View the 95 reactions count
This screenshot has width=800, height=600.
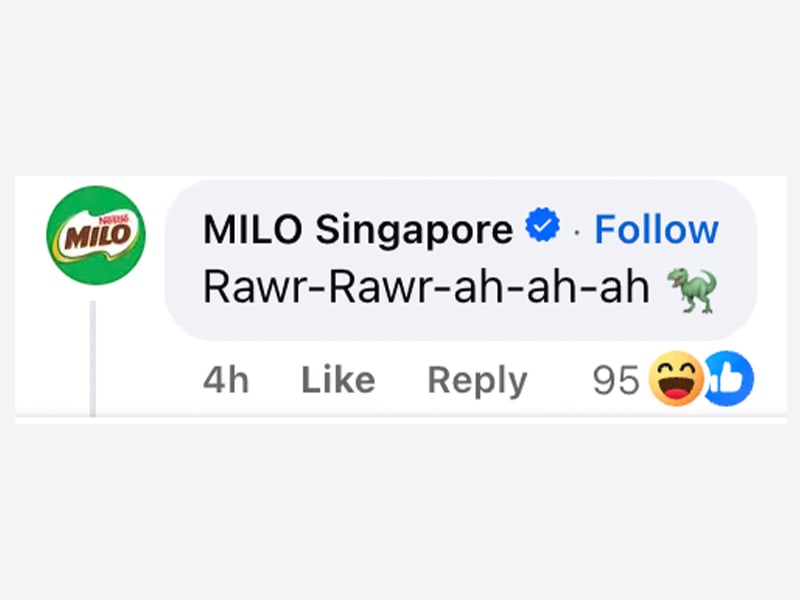coord(614,380)
